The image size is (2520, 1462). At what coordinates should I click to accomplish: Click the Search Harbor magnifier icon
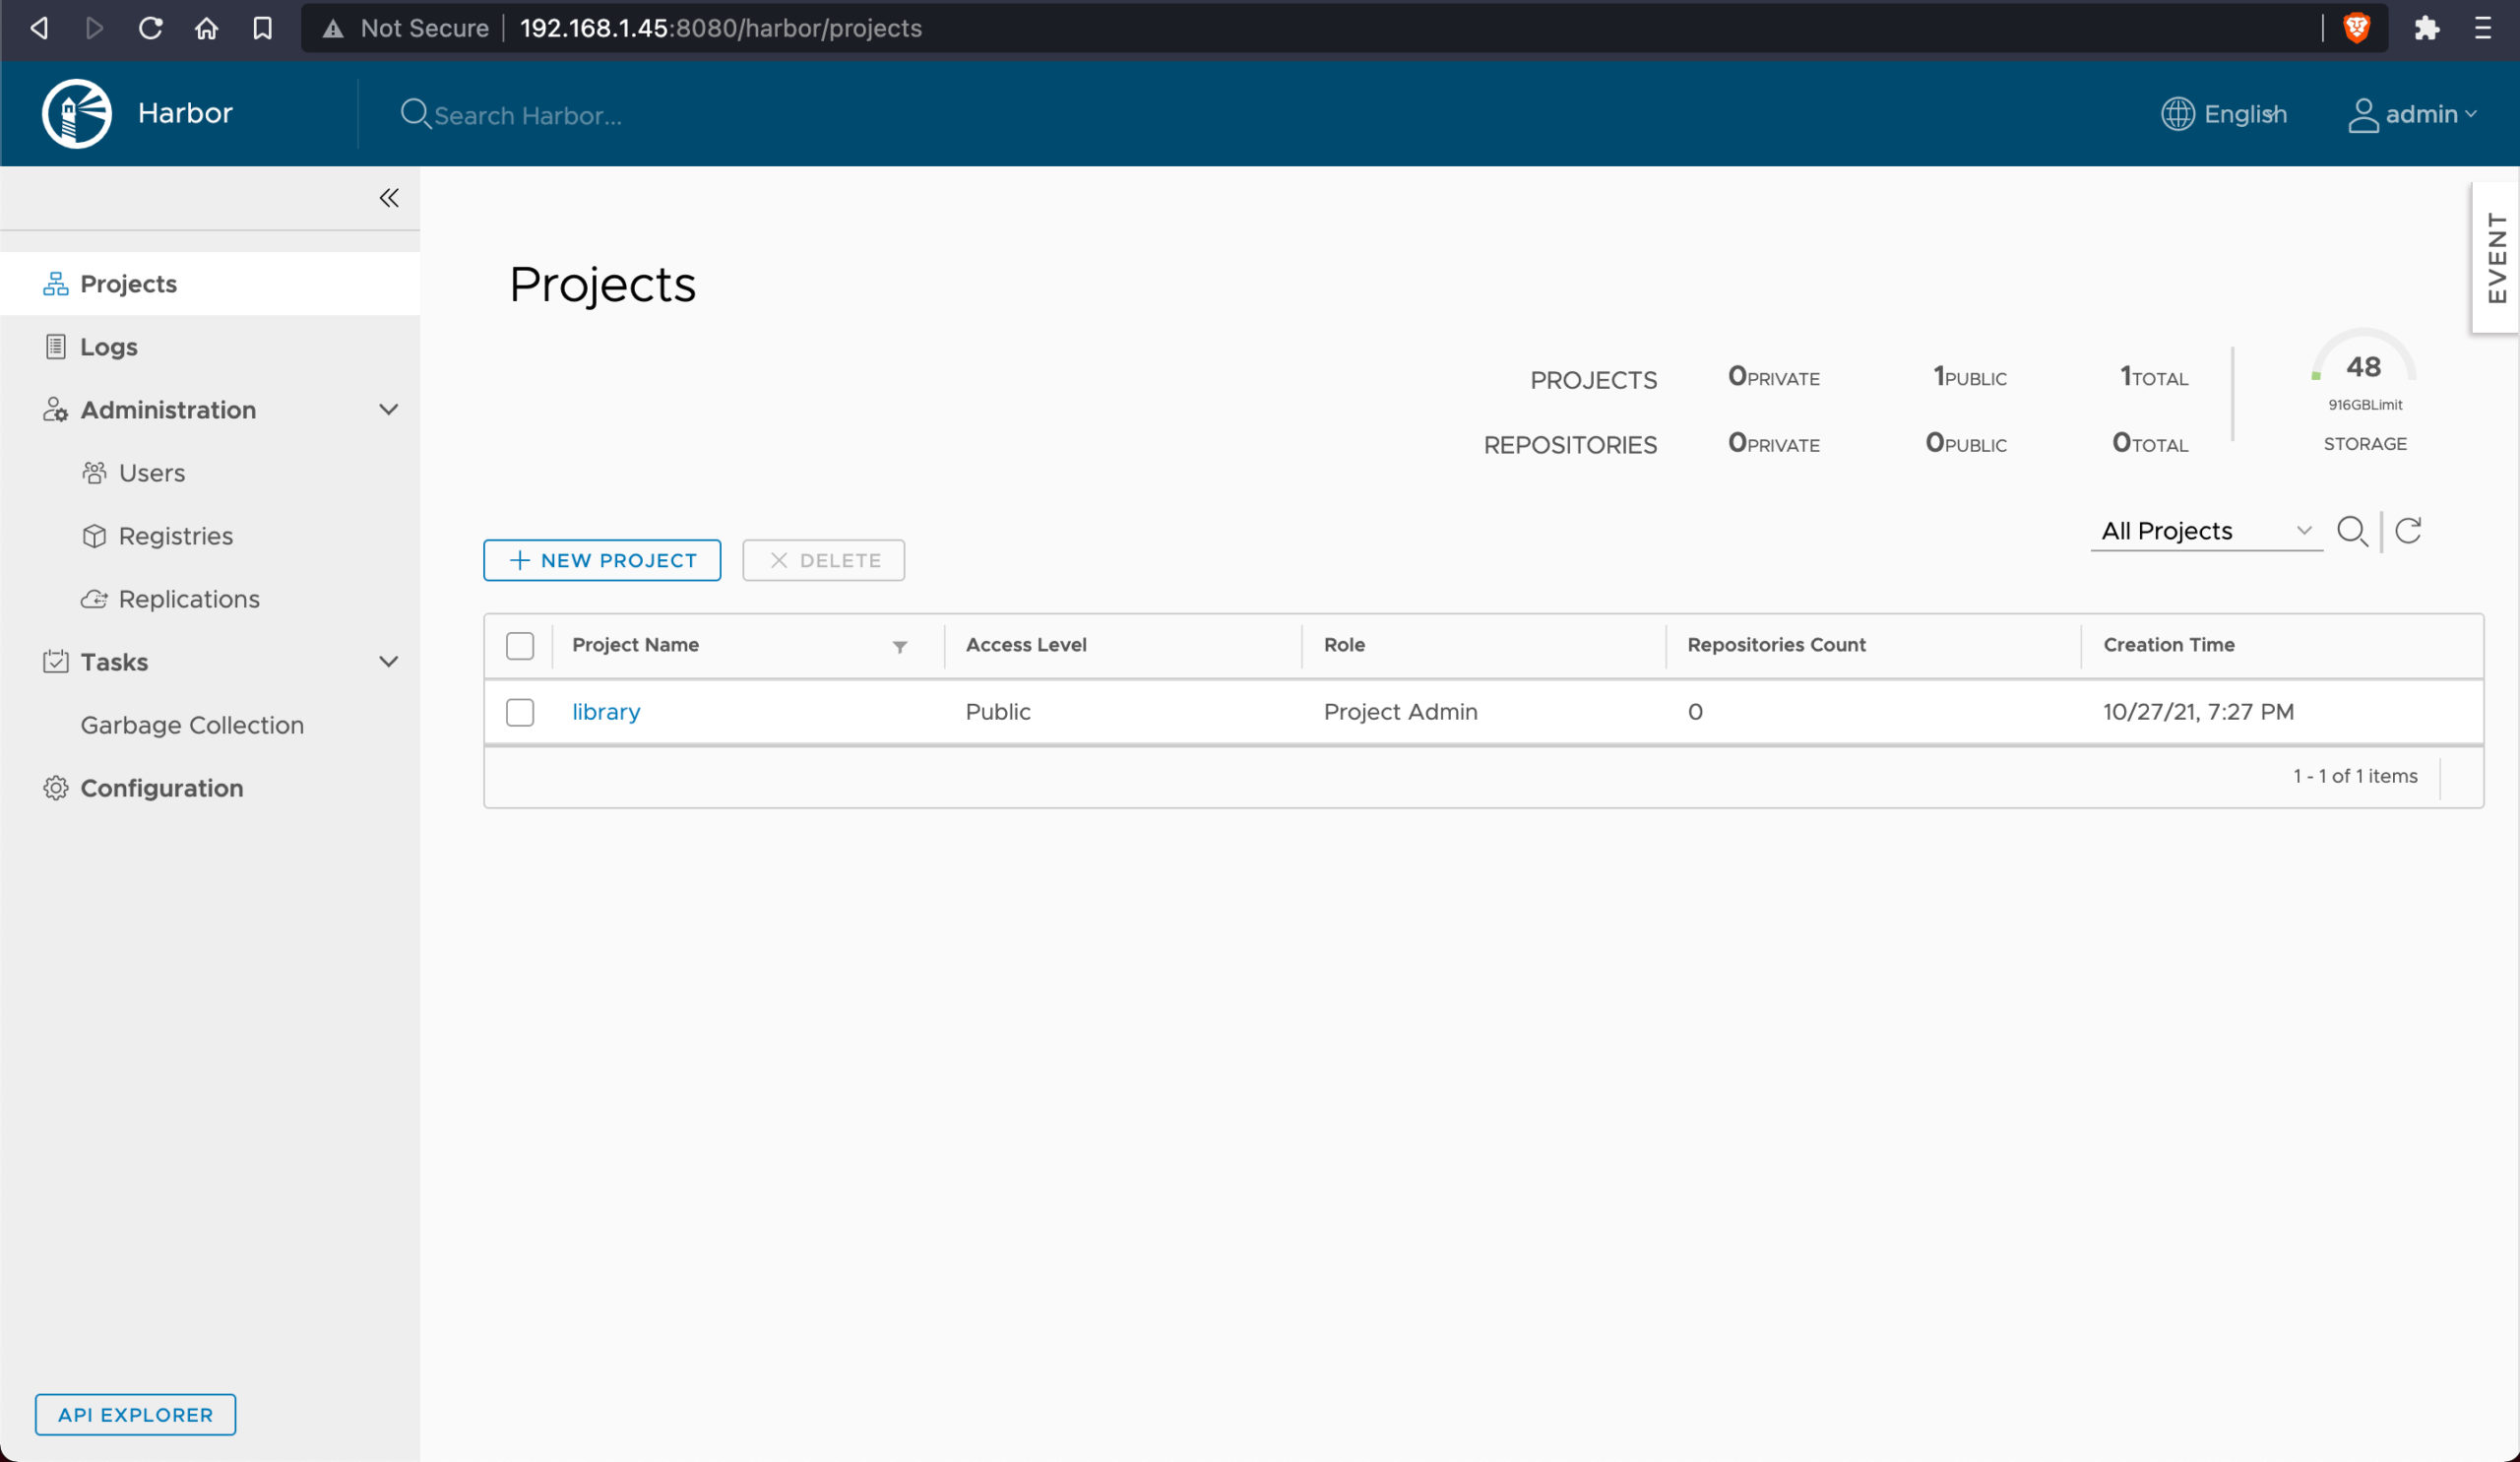point(415,114)
